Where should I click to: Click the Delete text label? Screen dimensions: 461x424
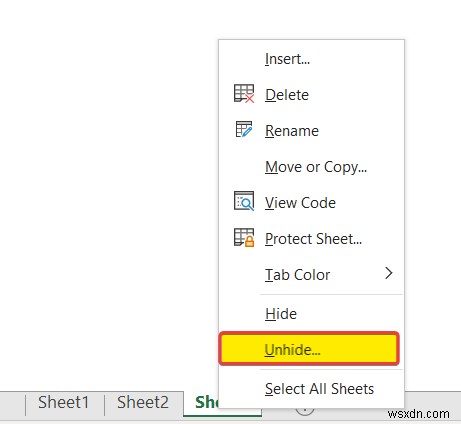[287, 95]
